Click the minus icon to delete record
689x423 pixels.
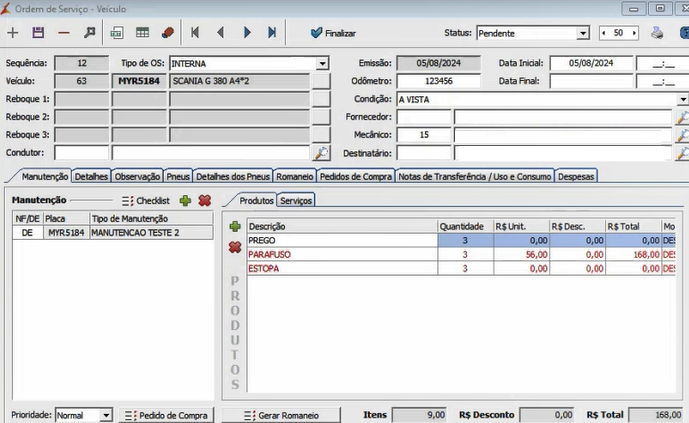pos(64,33)
